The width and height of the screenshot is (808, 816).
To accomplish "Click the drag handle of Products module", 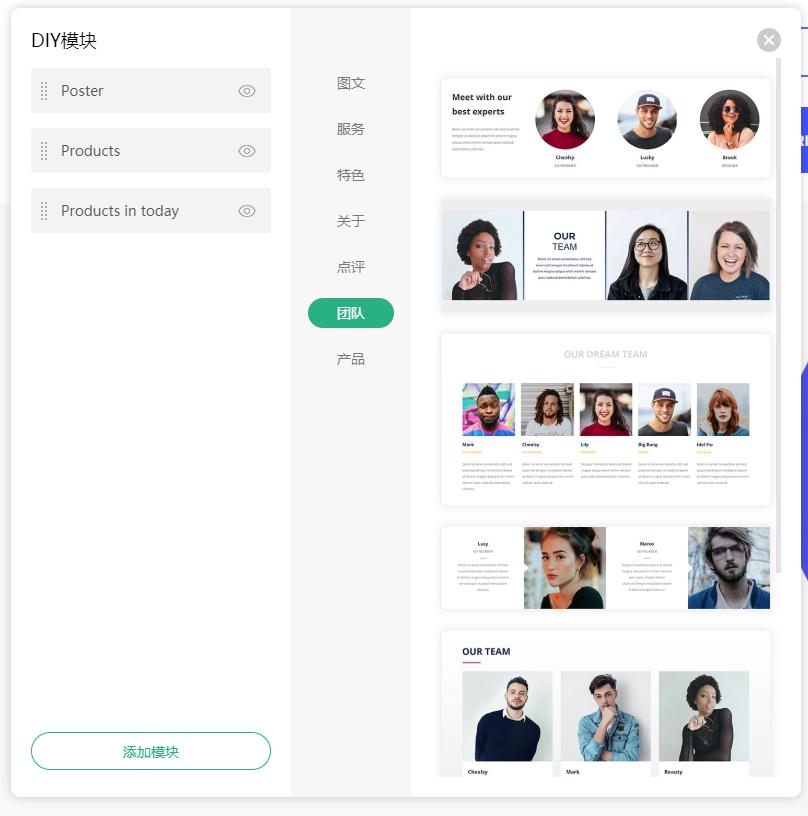I will (44, 151).
